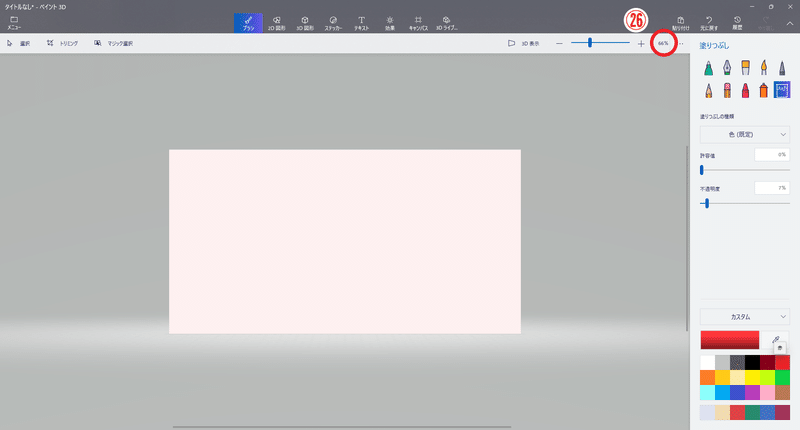Choose the lime green color swatch
Viewport: 800px width, 430px height.
click(x=767, y=377)
